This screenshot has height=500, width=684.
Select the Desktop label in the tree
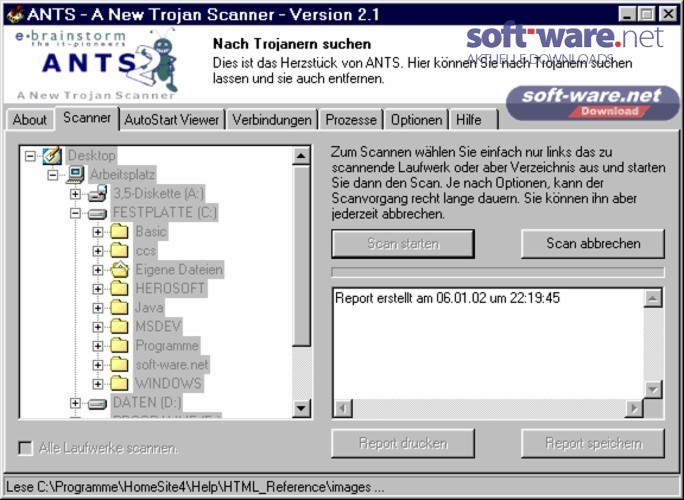[x=92, y=156]
